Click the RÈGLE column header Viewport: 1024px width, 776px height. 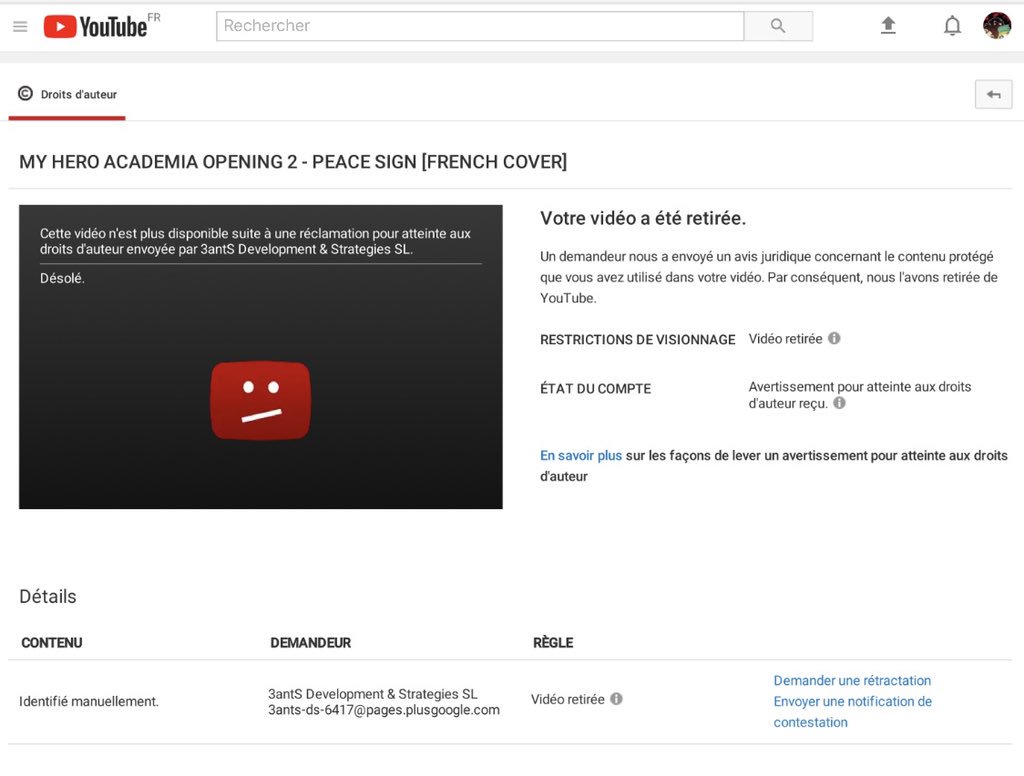(x=552, y=643)
